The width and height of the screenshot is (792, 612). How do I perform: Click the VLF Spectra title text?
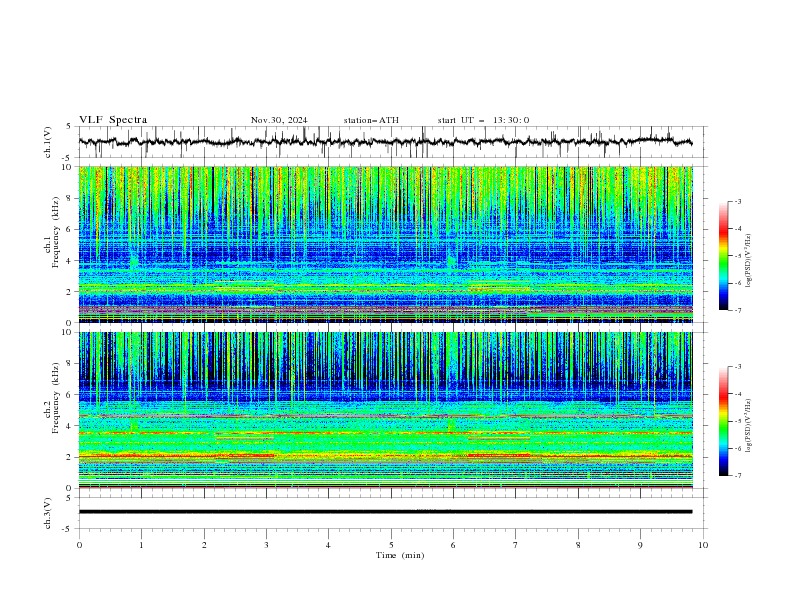(113, 120)
